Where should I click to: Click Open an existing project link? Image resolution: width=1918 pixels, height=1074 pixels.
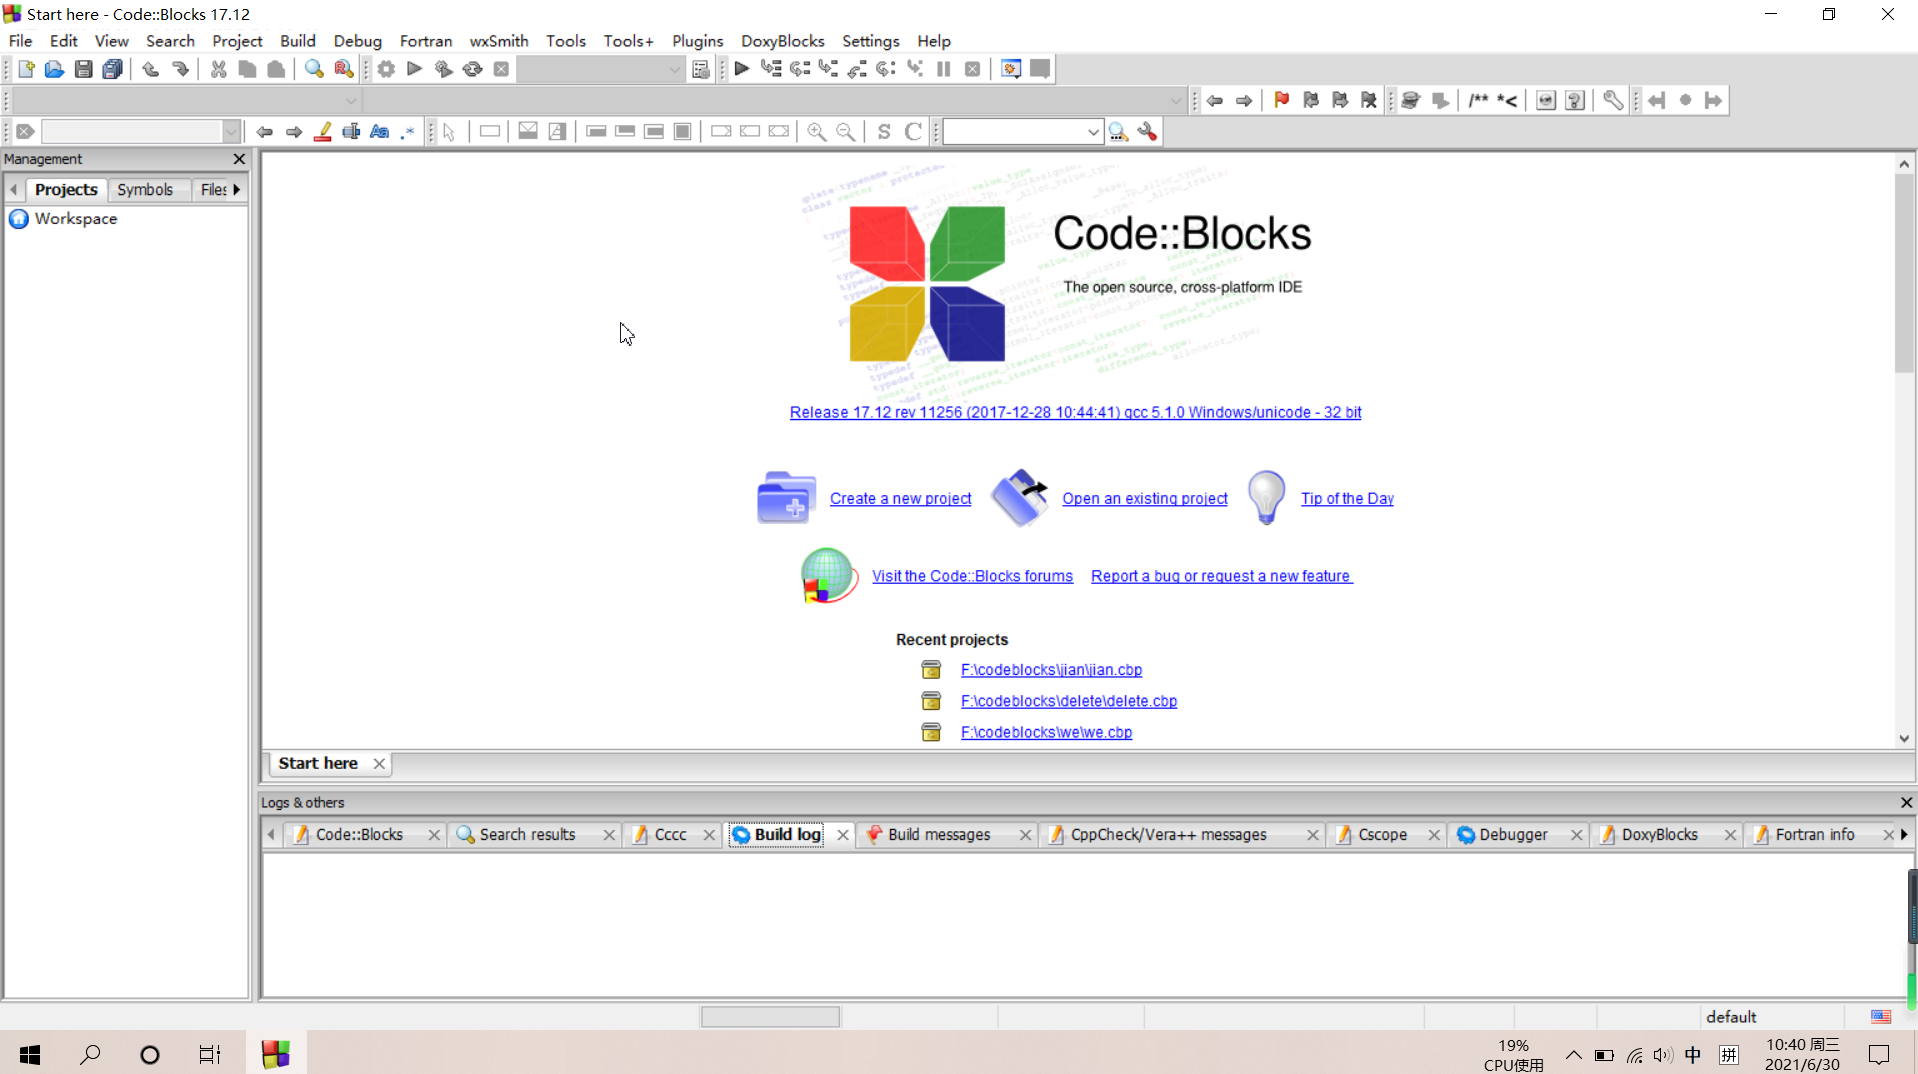pos(1144,498)
